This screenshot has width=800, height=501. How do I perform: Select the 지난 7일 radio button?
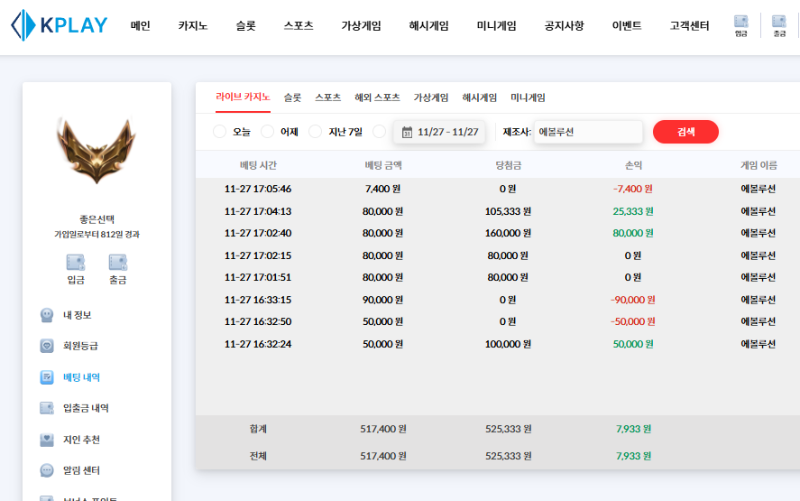pos(315,132)
